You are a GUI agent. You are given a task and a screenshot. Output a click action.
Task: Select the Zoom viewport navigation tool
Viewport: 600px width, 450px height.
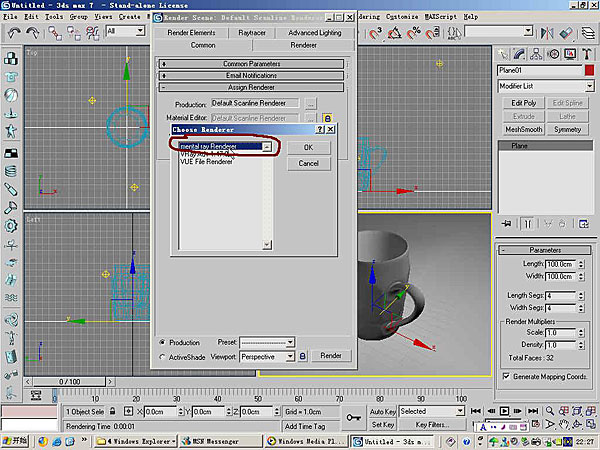(550, 411)
